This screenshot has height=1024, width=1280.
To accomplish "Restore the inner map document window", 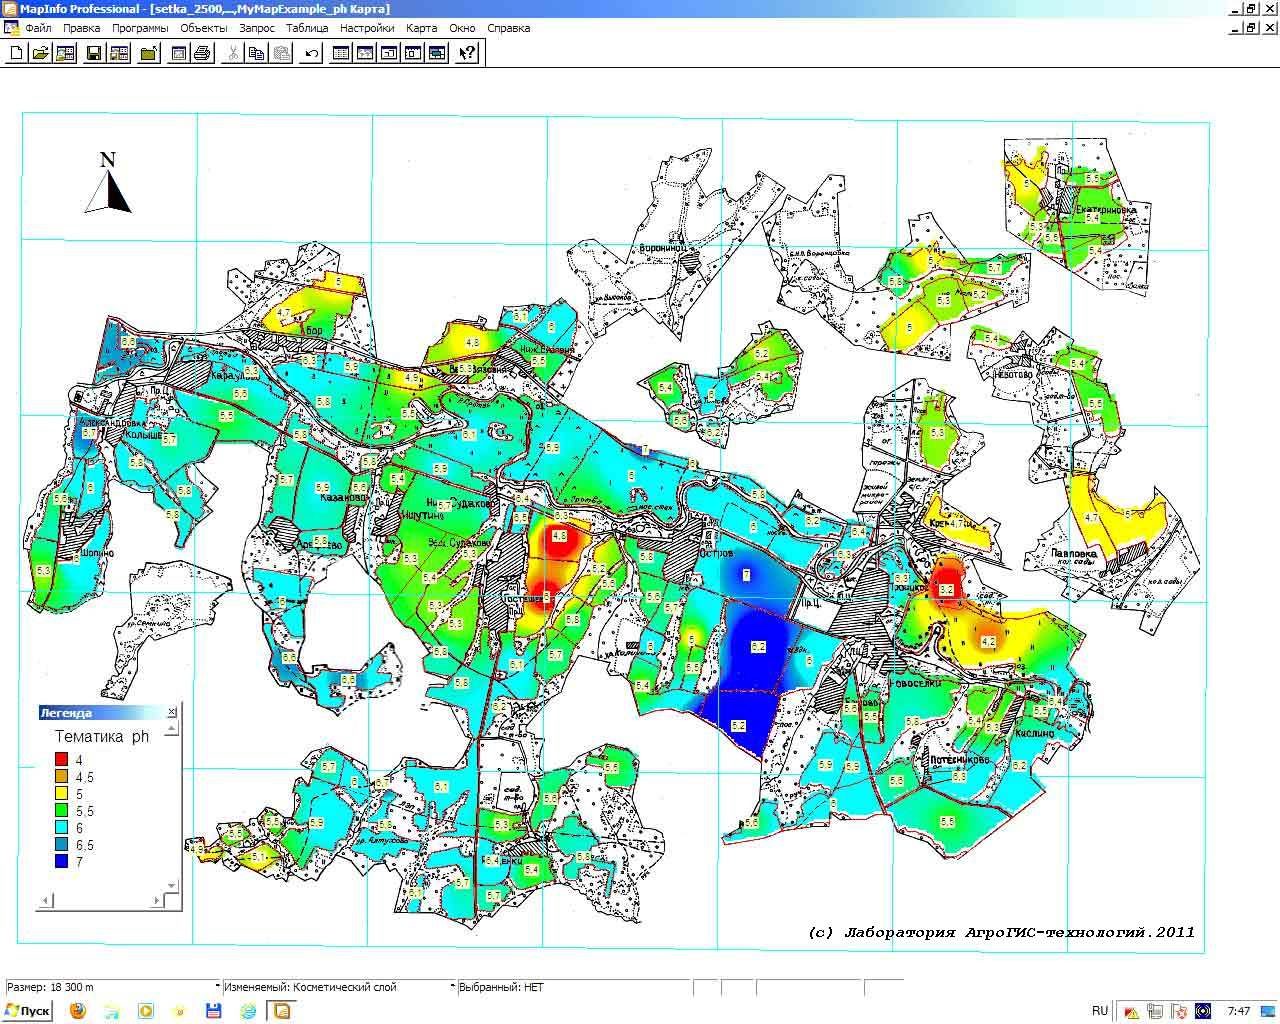I will click(1251, 28).
